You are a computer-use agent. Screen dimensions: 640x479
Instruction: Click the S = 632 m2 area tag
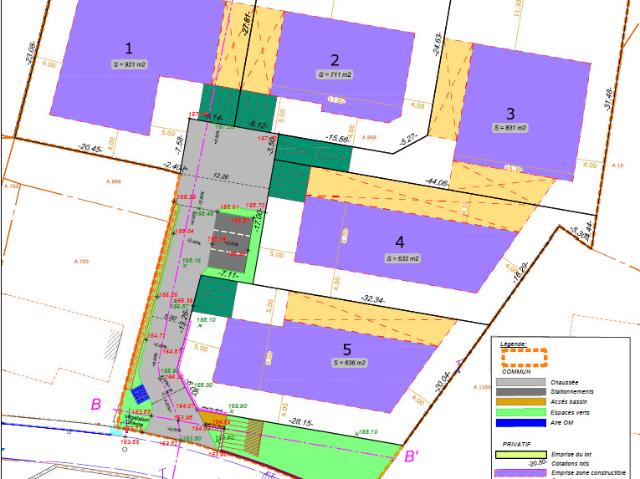[402, 258]
